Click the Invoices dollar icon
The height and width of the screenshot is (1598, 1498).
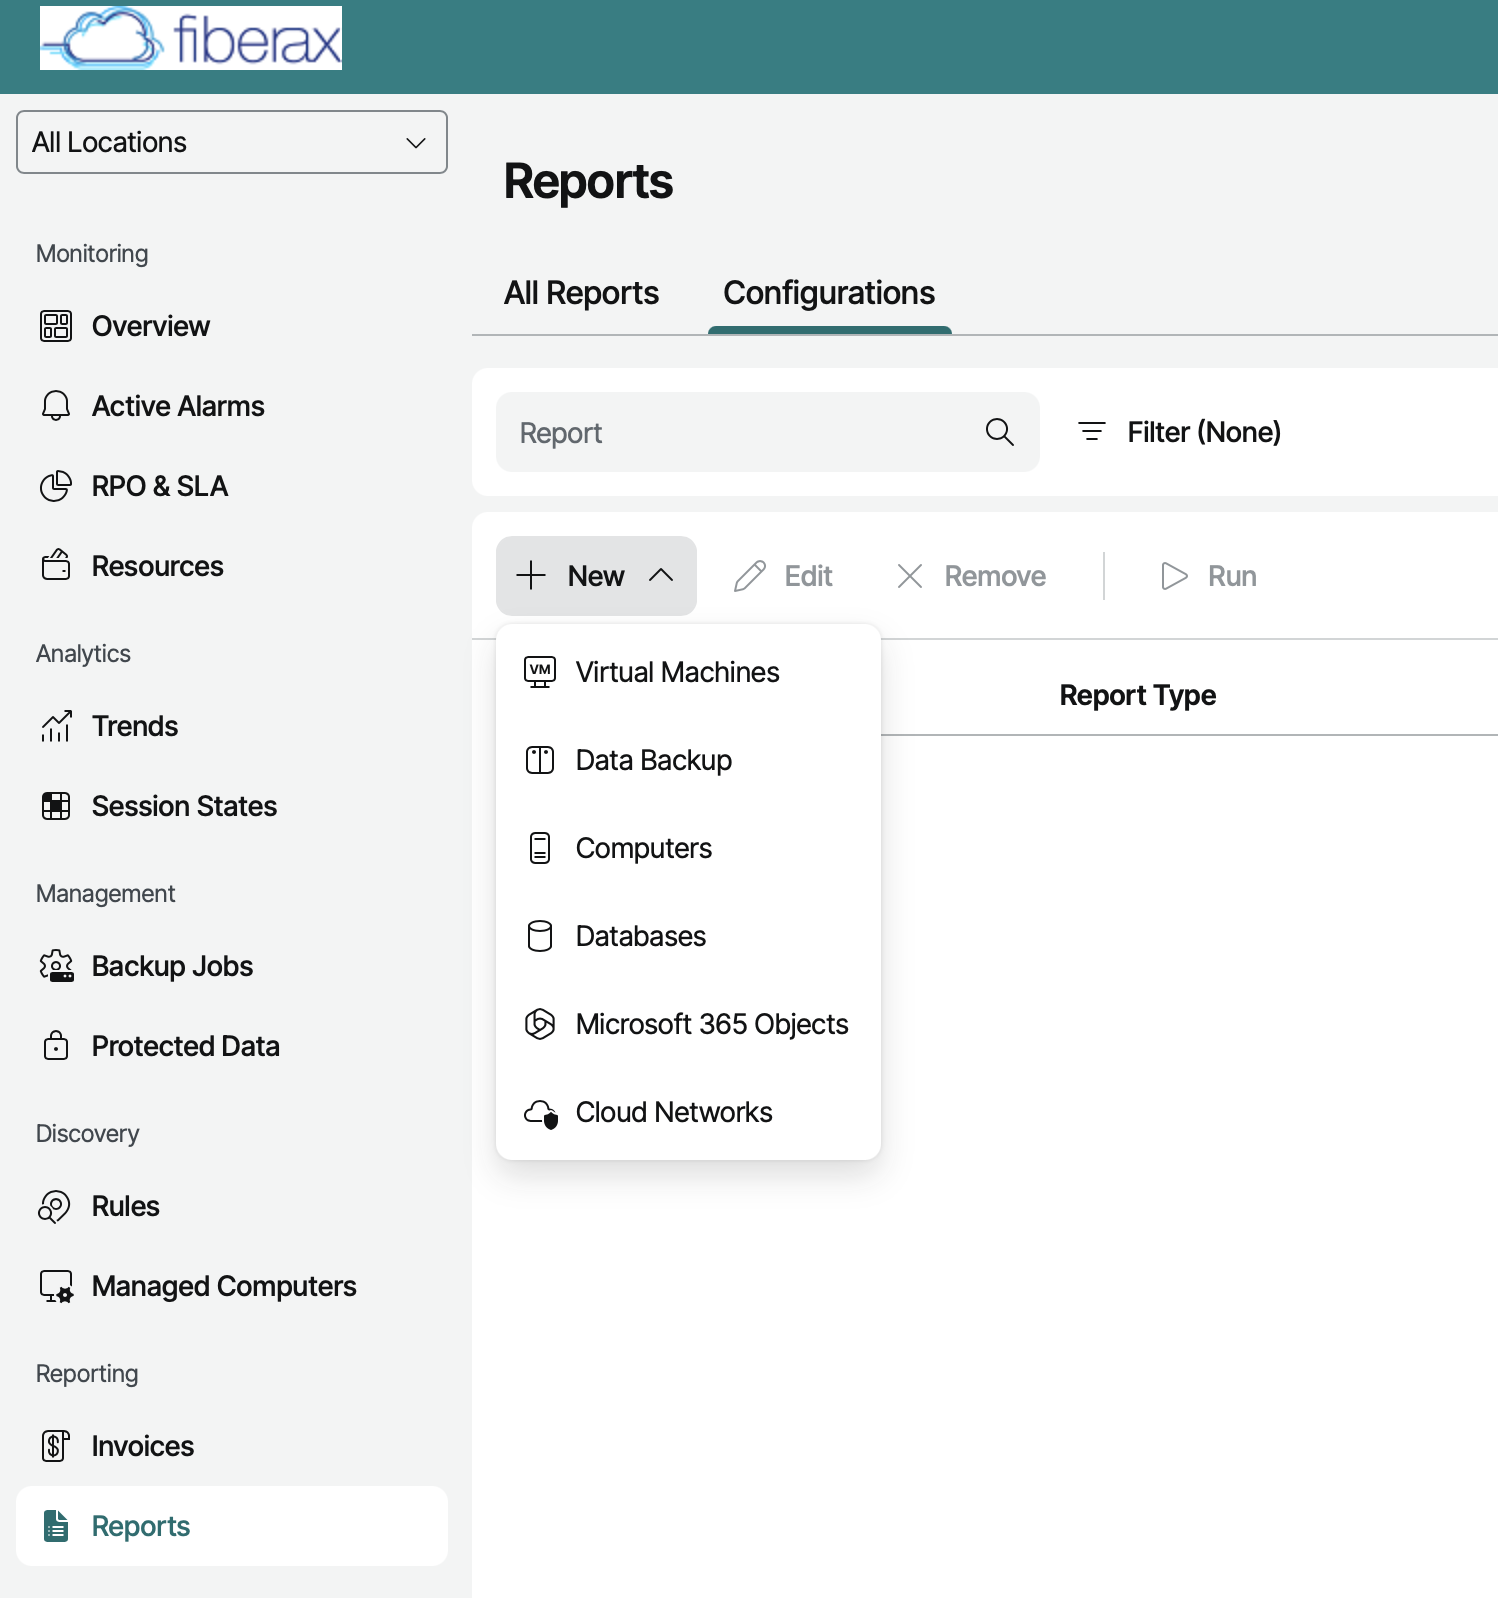[55, 1446]
